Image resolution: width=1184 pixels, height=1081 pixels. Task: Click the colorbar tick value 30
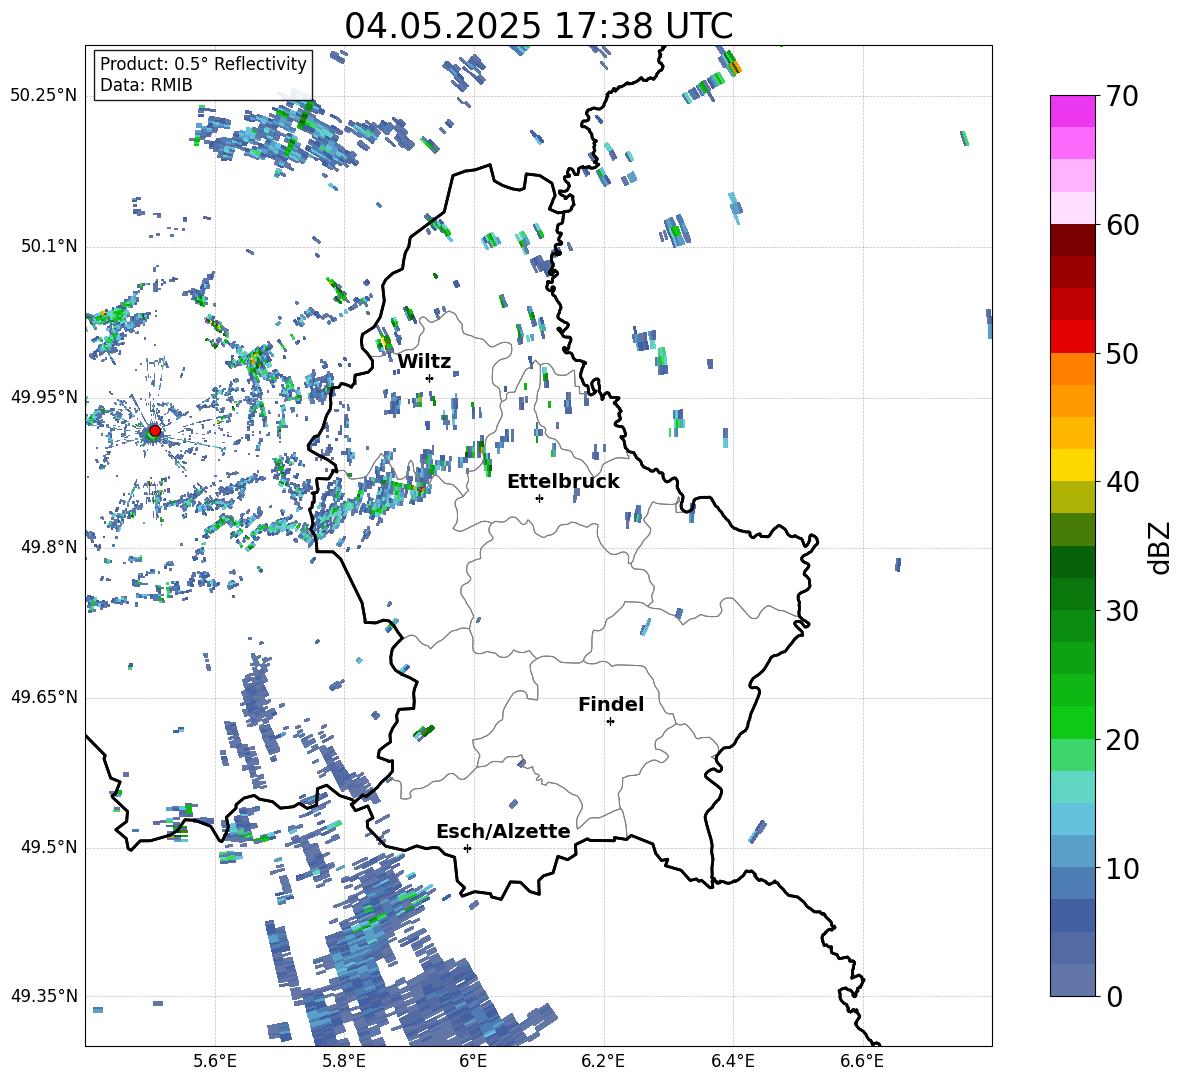click(1122, 611)
